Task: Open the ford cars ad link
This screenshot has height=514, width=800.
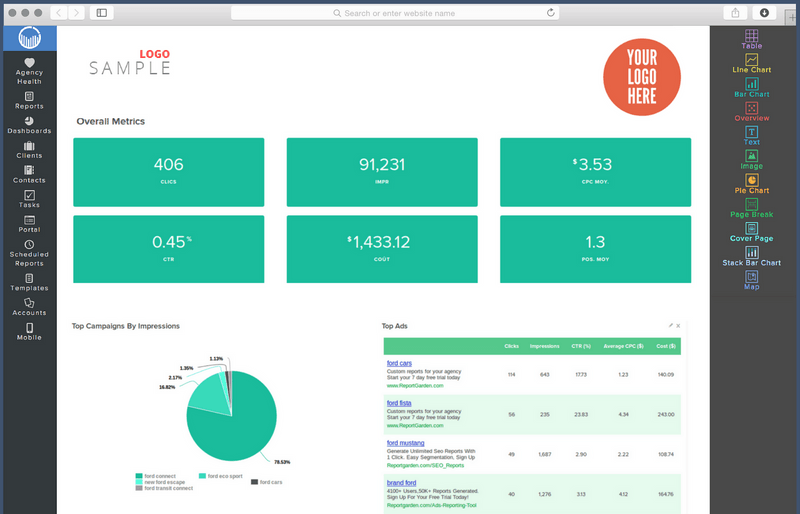Action: (x=399, y=363)
